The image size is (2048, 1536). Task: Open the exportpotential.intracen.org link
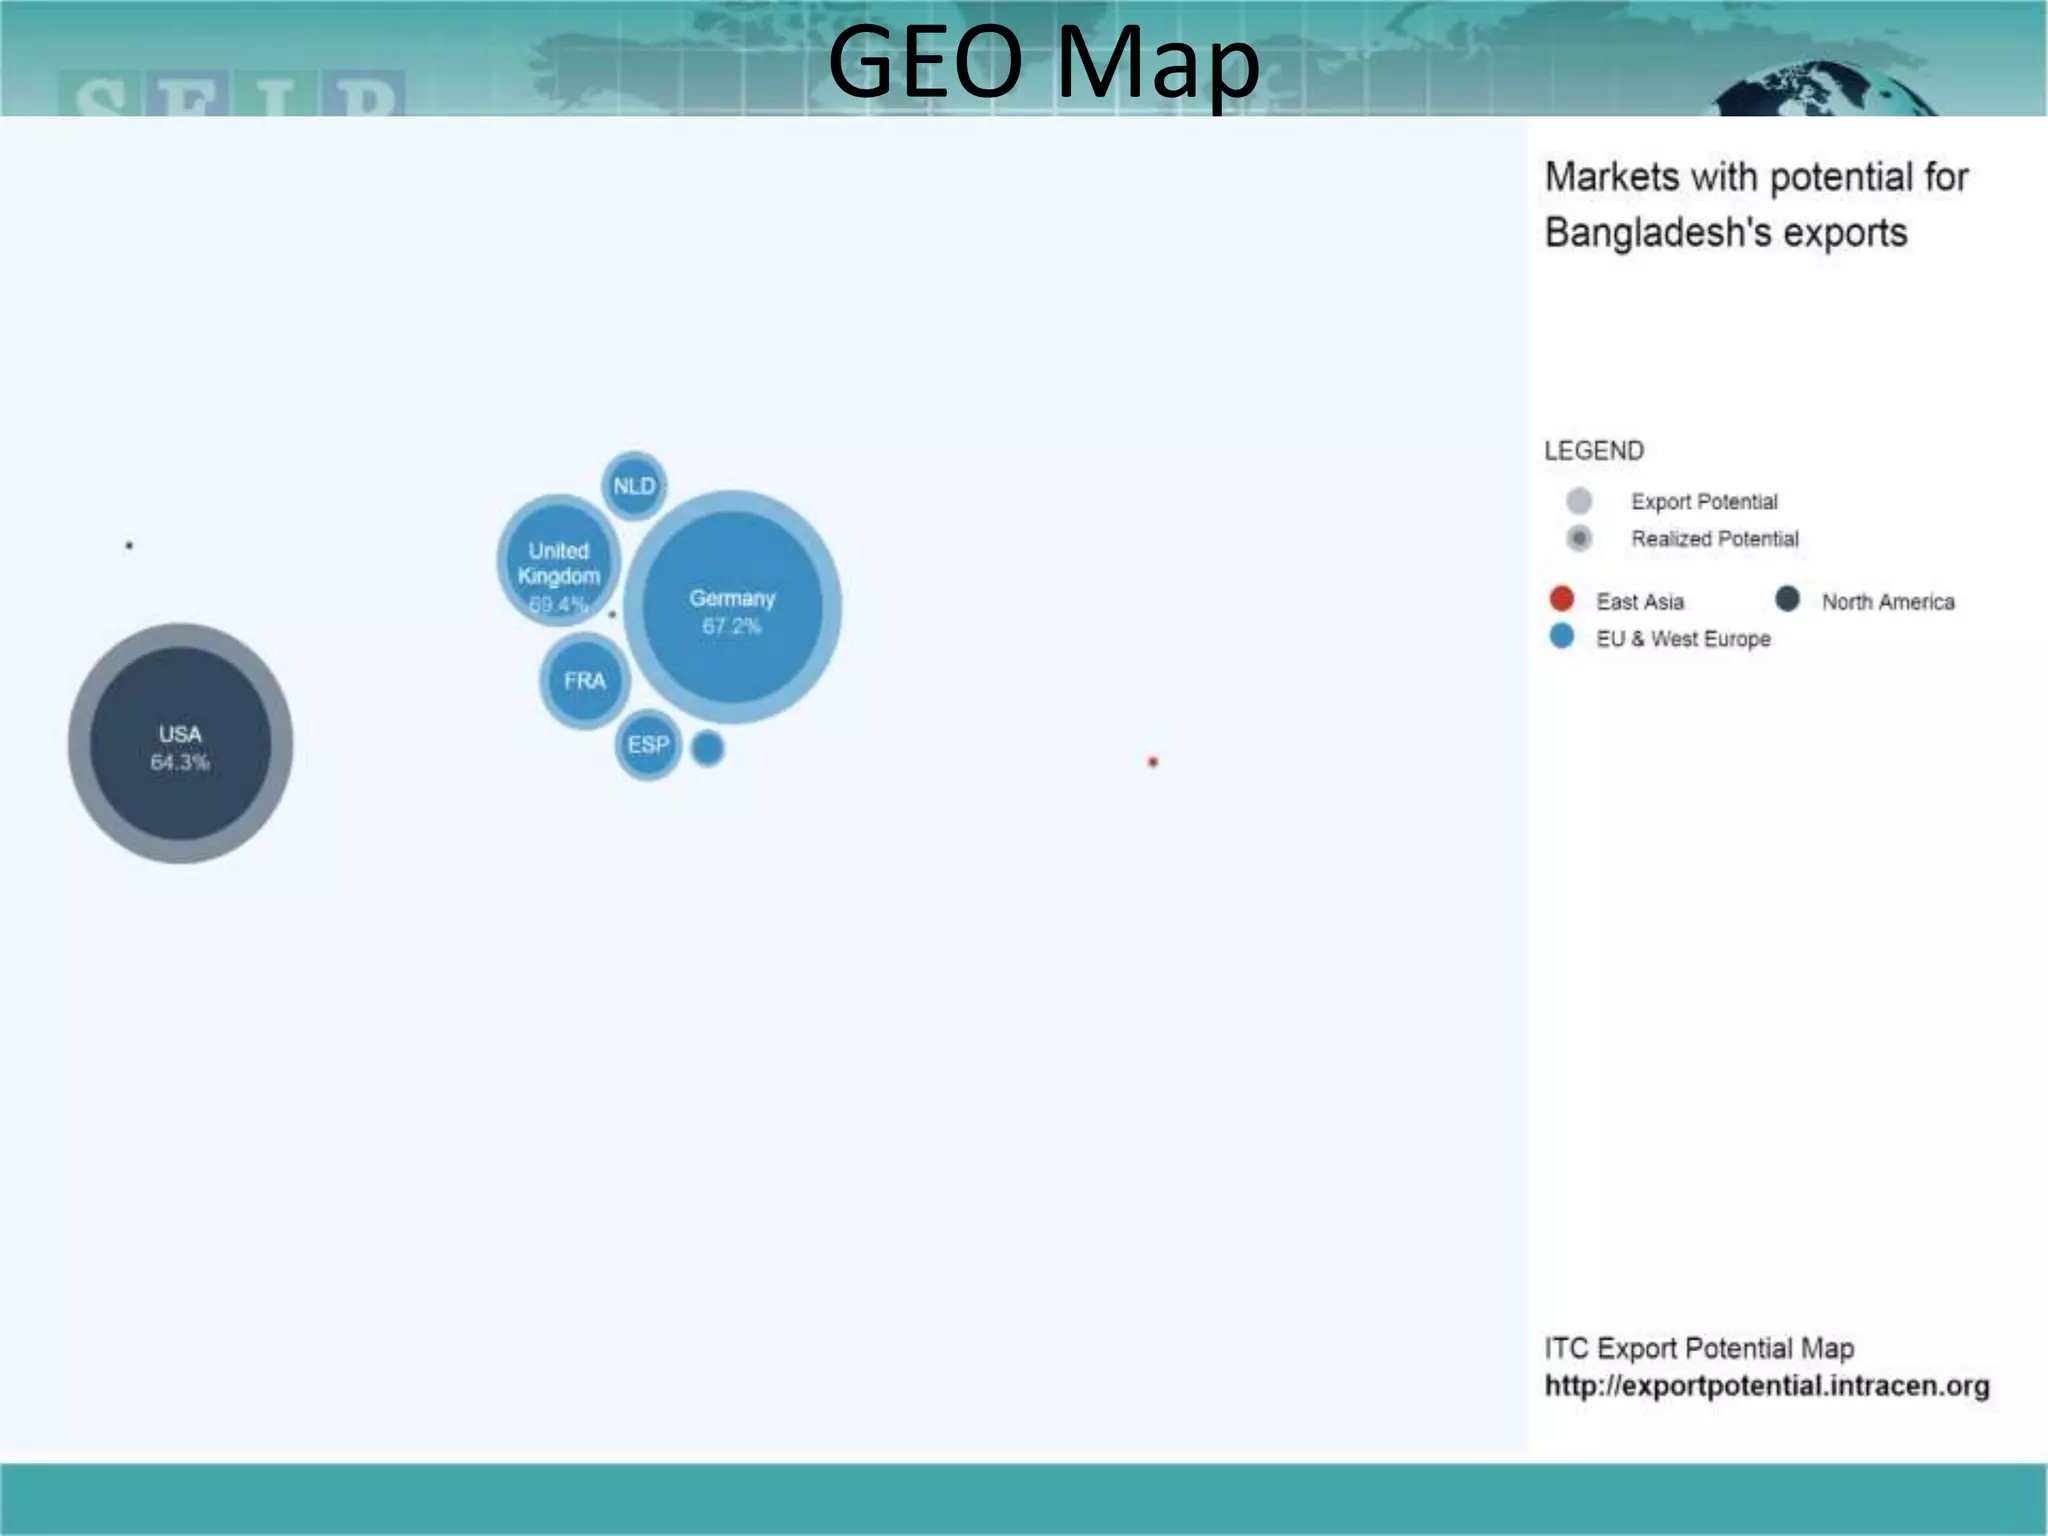(1766, 1386)
